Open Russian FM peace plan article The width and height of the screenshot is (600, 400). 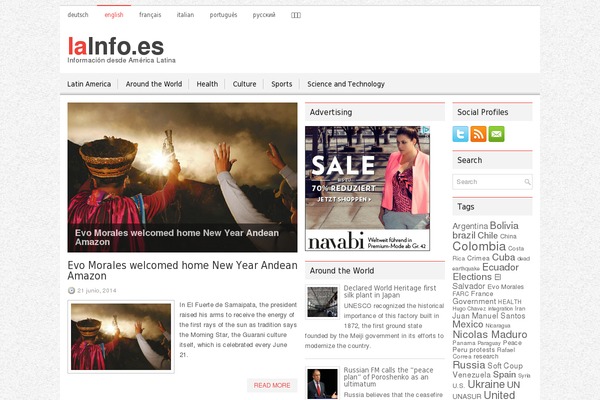[388, 377]
